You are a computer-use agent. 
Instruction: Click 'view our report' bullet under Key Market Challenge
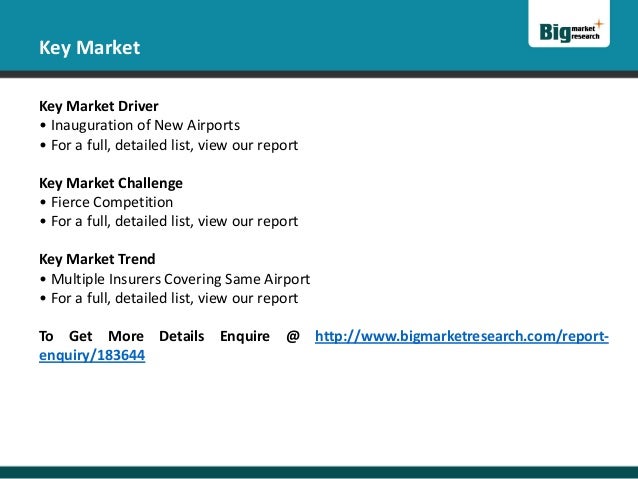pos(169,221)
